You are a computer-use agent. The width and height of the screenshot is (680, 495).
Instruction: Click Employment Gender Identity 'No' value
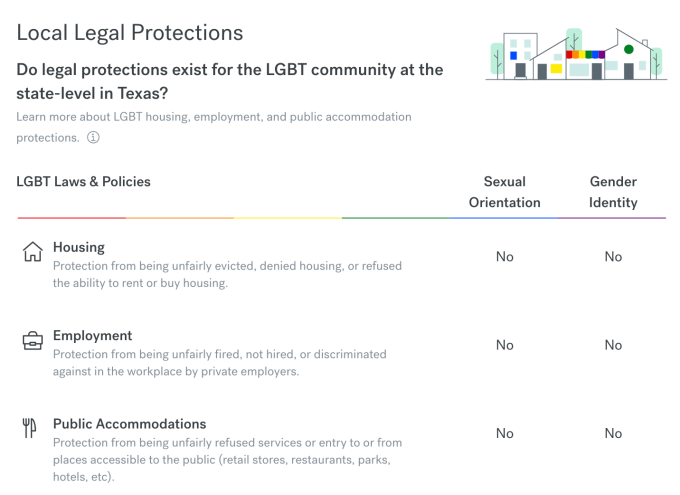pyautogui.click(x=613, y=345)
